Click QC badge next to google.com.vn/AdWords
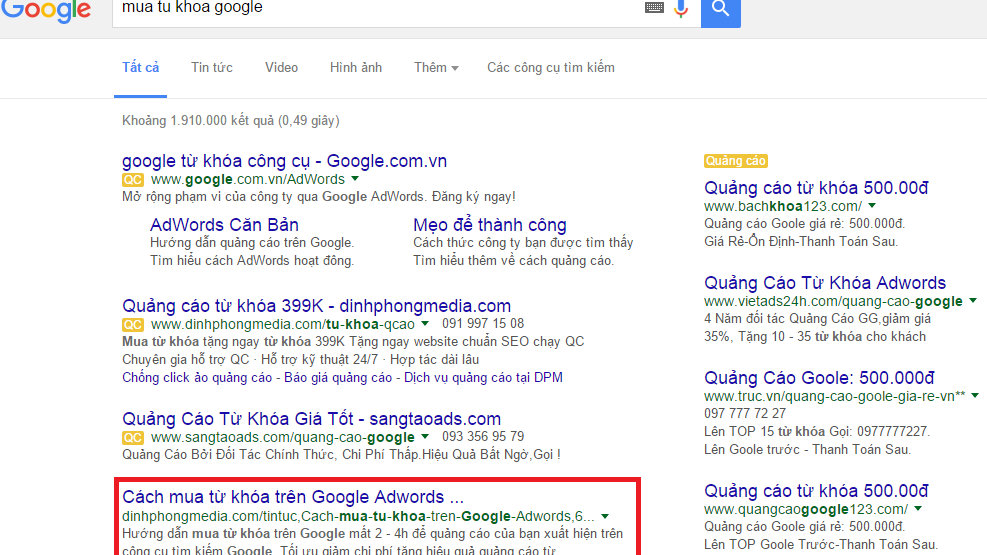Image resolution: width=987 pixels, height=555 pixels. (133, 180)
